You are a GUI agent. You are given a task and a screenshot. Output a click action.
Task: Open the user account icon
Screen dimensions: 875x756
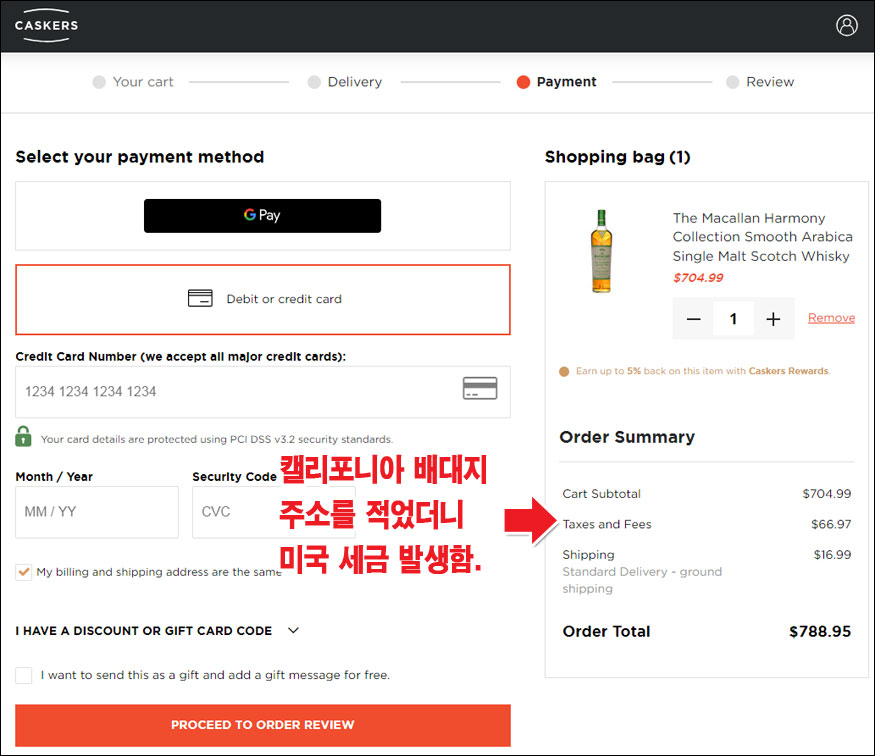[847, 25]
